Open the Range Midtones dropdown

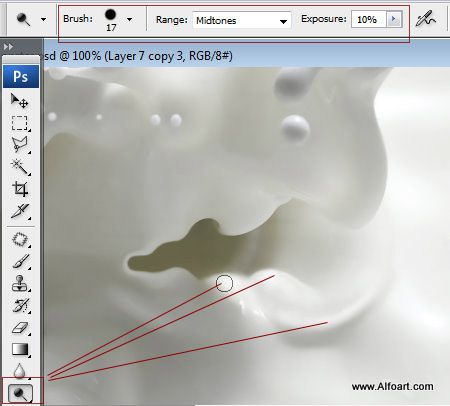(242, 20)
